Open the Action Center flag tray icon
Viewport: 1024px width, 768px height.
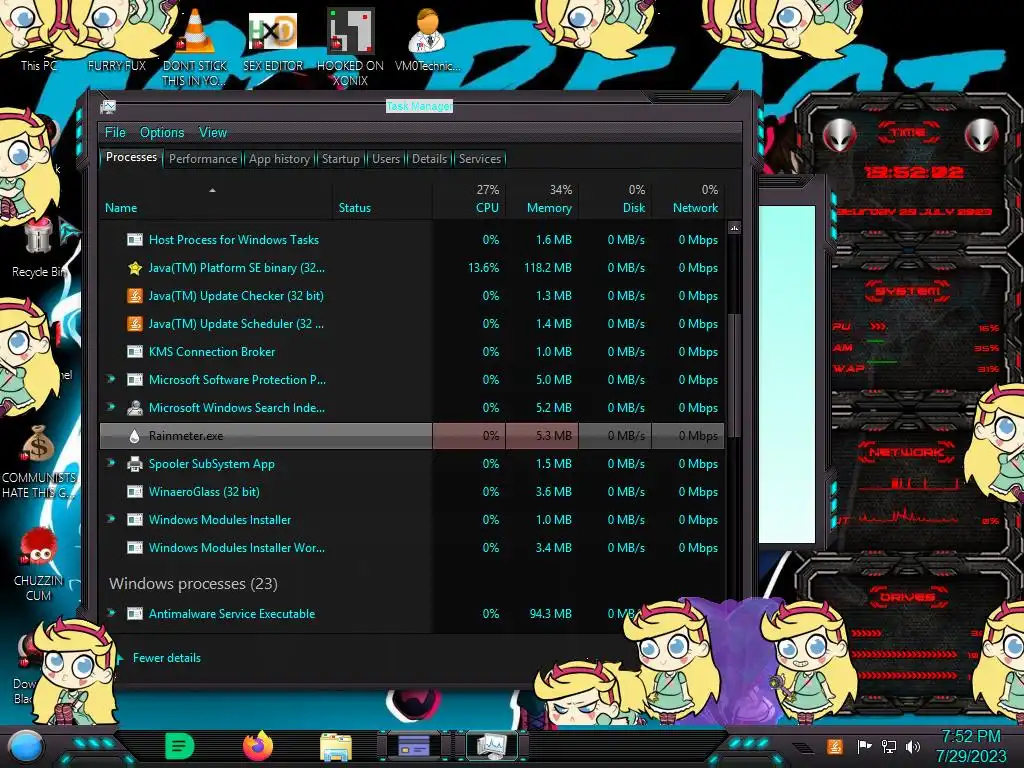pos(864,746)
